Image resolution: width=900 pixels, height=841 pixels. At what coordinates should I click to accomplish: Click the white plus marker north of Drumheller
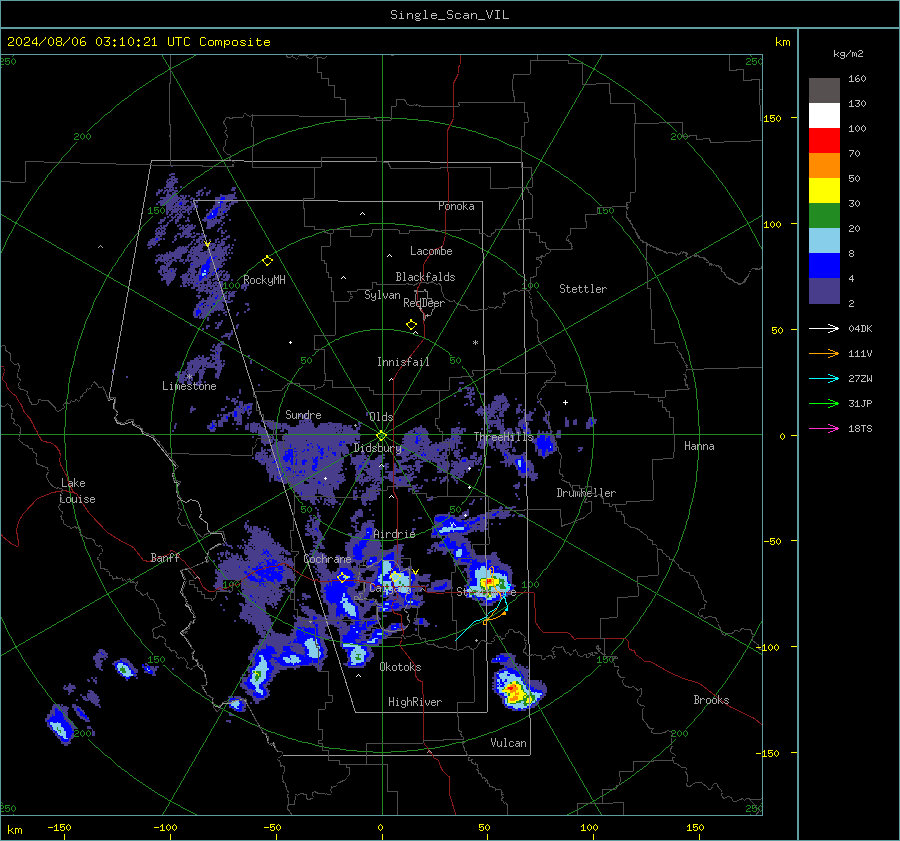pyautogui.click(x=565, y=402)
